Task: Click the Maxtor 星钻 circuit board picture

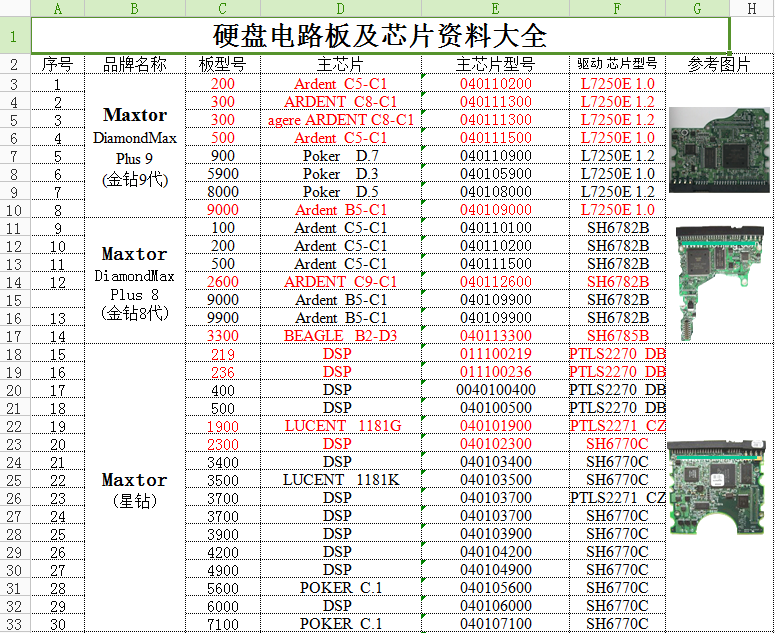Action: click(x=716, y=487)
